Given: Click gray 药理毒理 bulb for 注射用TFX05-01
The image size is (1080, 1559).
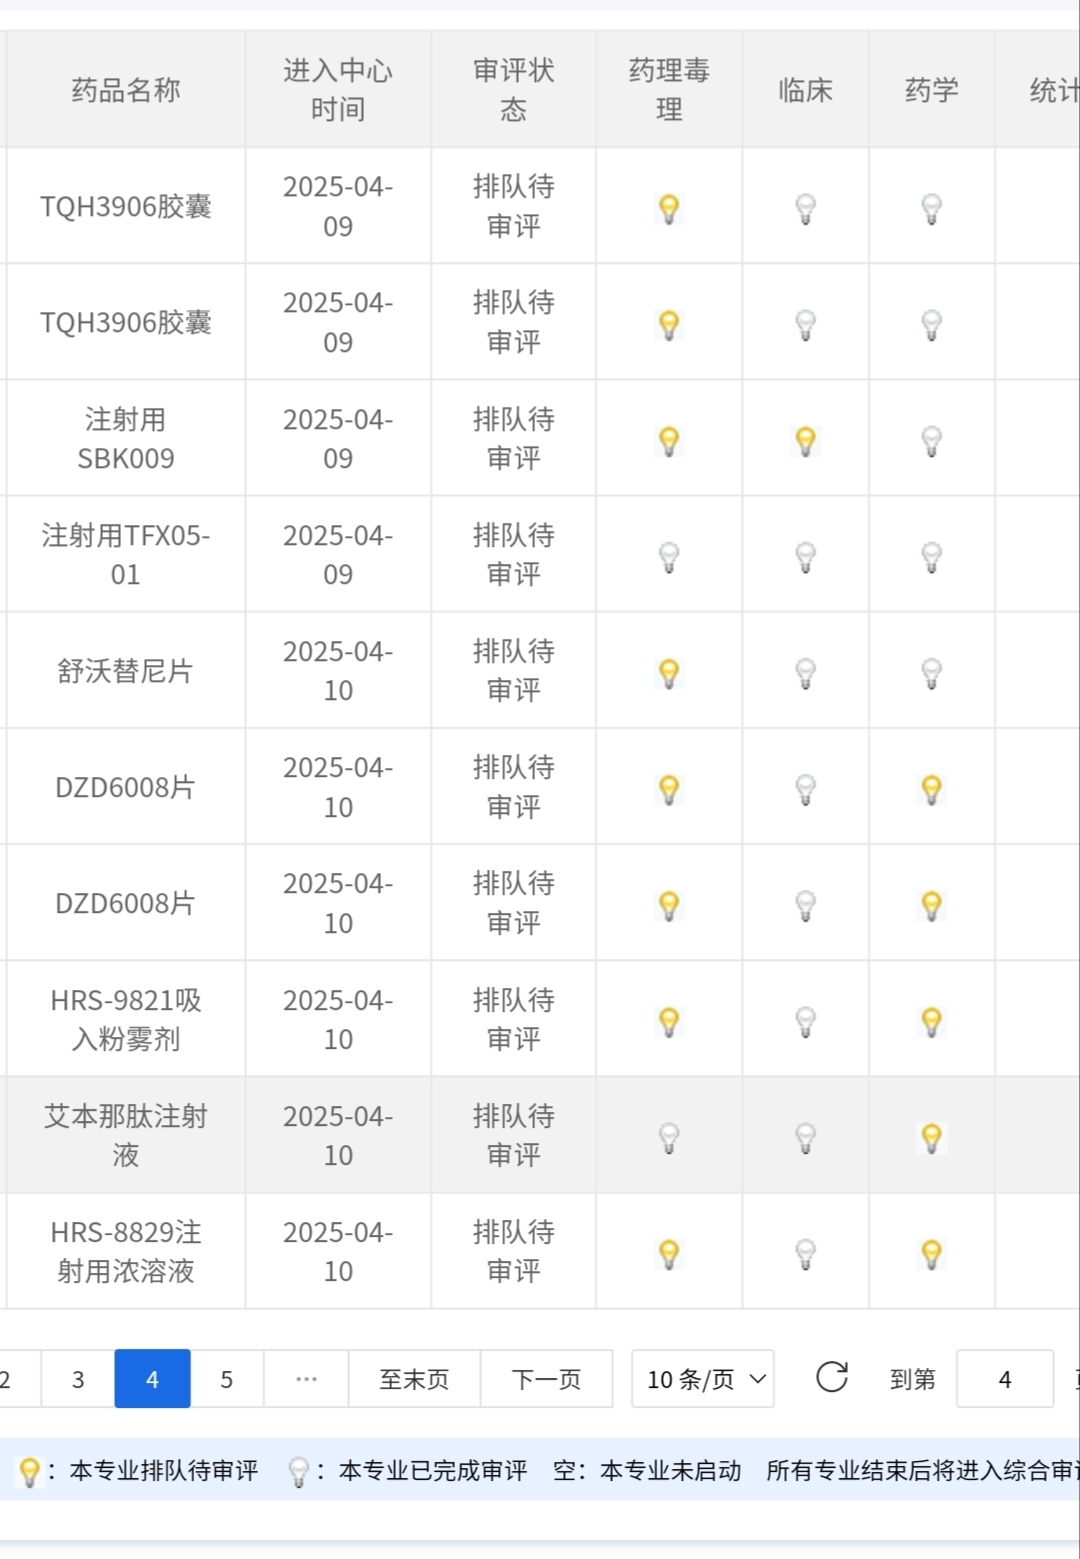Looking at the screenshot, I should [x=669, y=556].
